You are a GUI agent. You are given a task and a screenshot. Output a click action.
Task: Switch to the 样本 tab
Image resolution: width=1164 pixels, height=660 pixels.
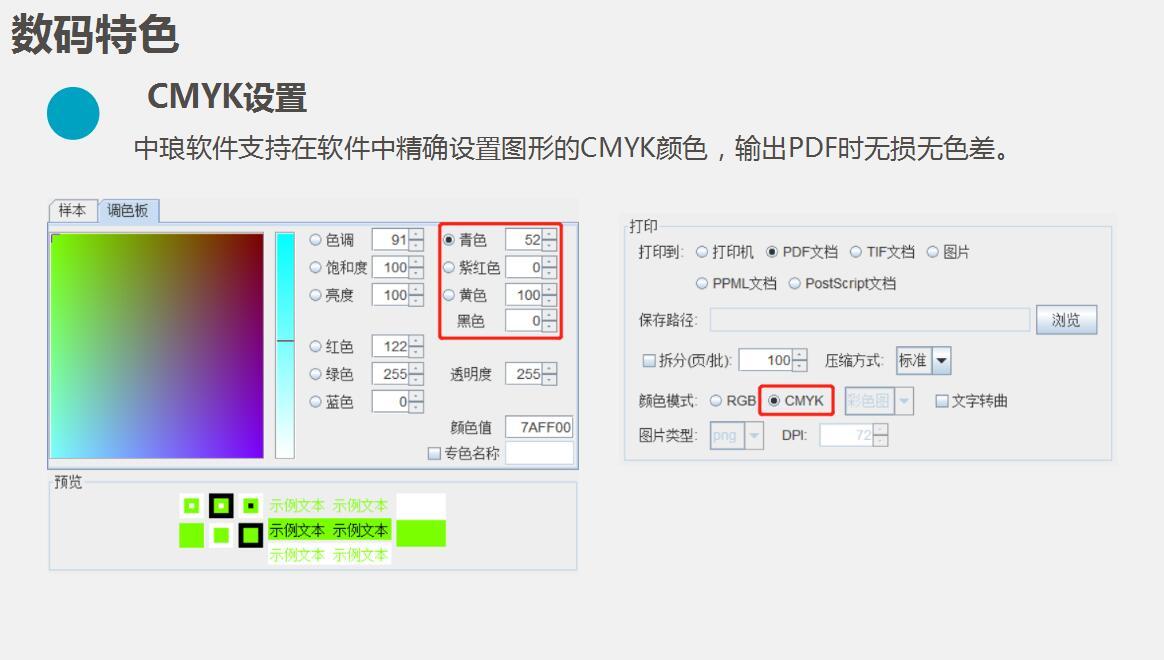72,210
